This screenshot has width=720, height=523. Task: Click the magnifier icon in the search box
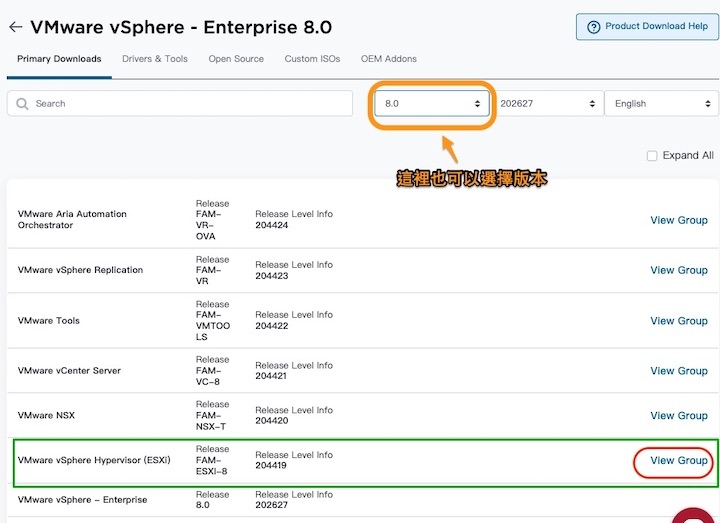point(22,104)
